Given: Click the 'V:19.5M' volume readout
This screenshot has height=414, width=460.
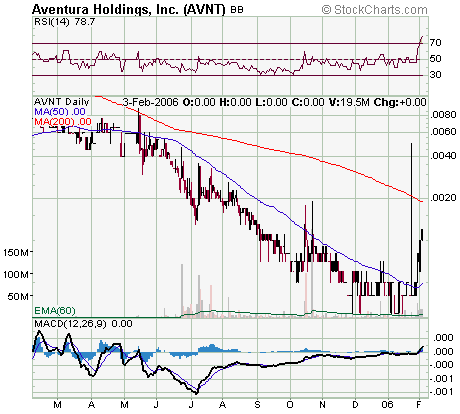Looking at the screenshot, I should 349,102.
